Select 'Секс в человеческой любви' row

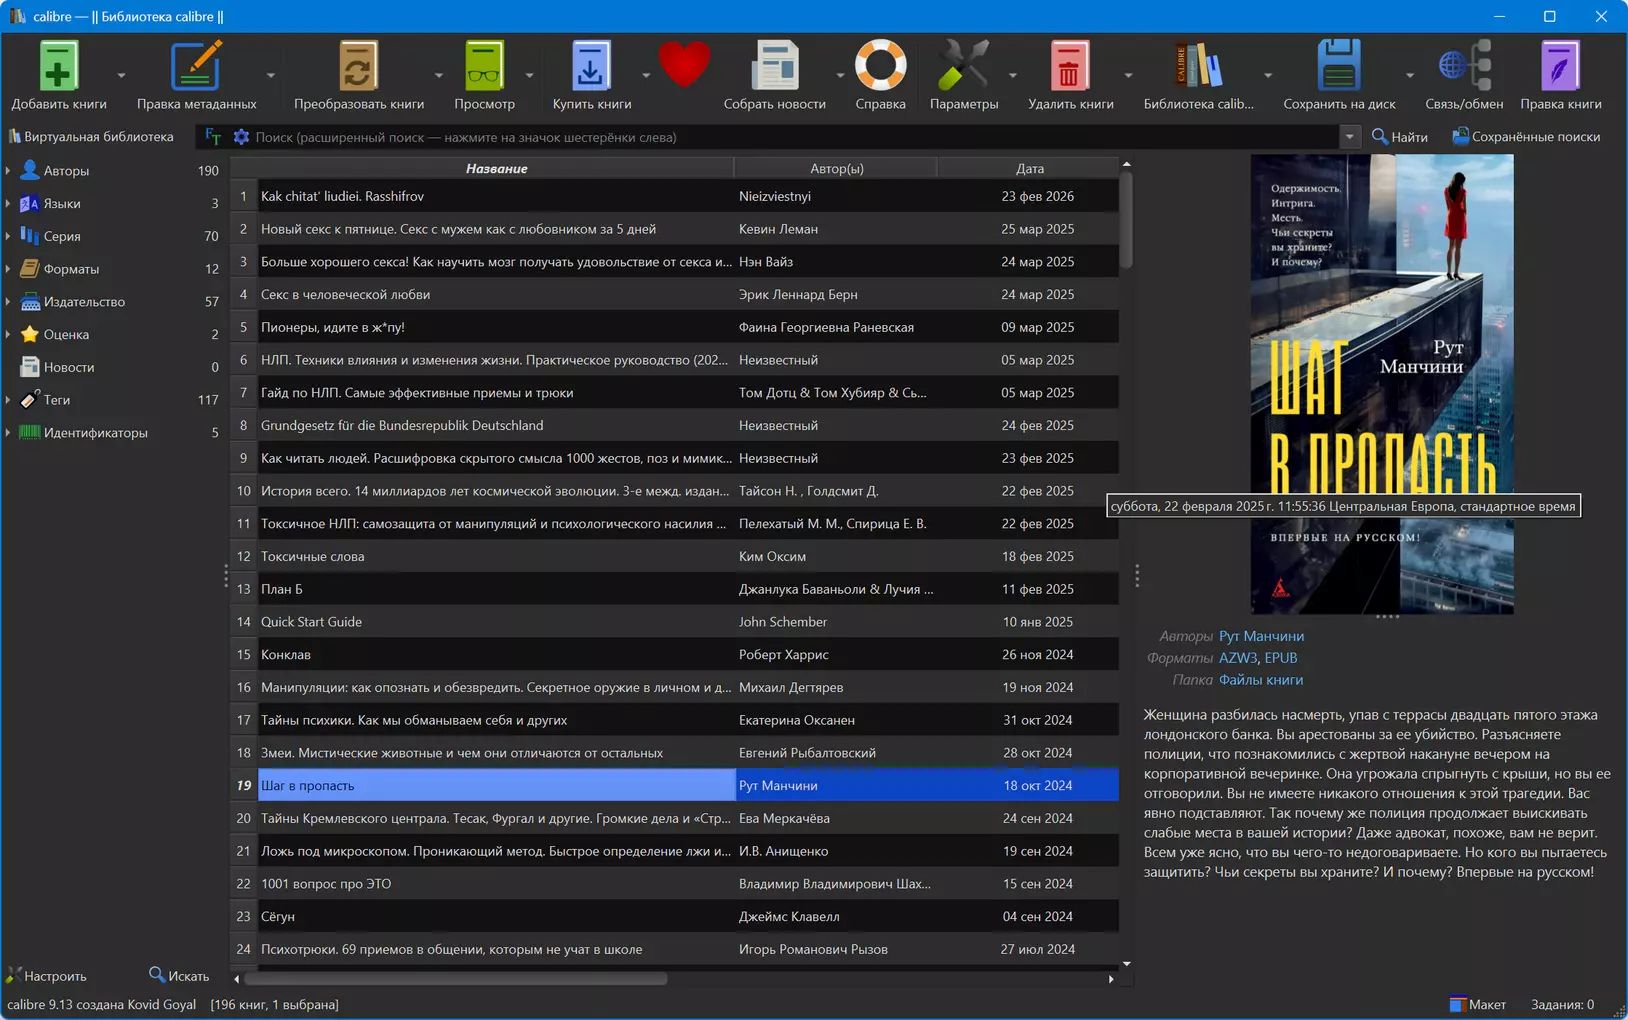(688, 295)
